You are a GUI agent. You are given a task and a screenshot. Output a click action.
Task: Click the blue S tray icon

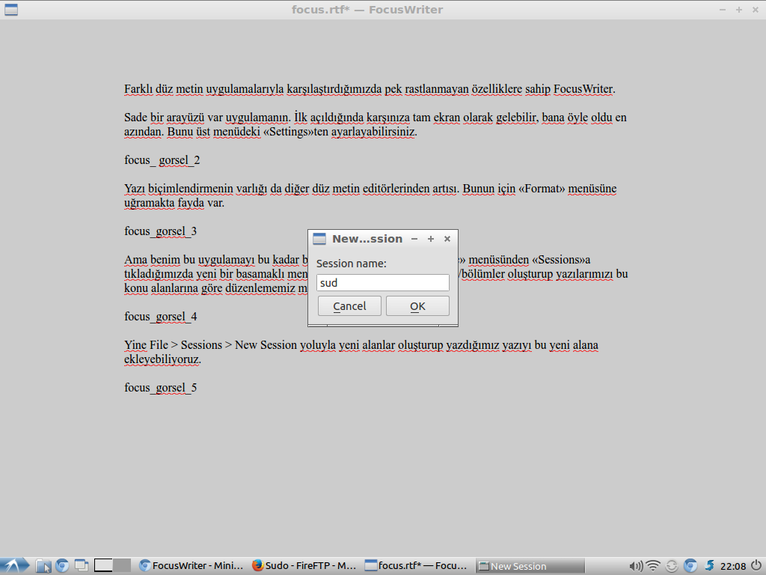click(x=709, y=566)
